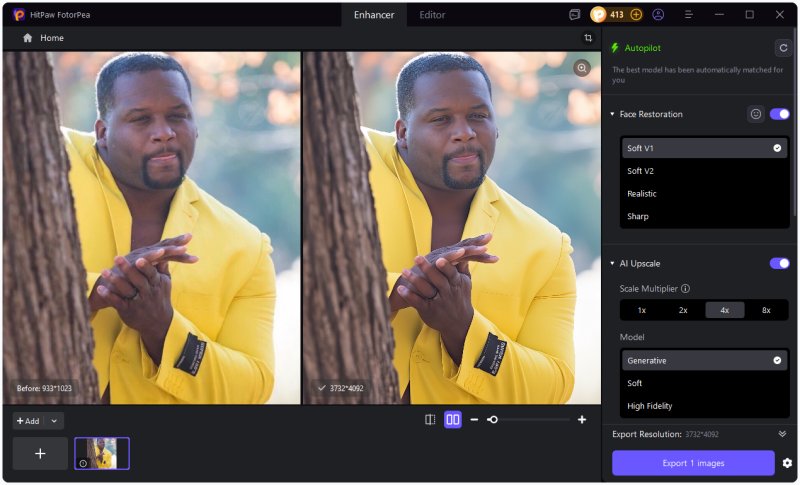Viewport: 800px width, 485px height.
Task: Click the magnifier zoom icon on preview
Action: pyautogui.click(x=582, y=68)
